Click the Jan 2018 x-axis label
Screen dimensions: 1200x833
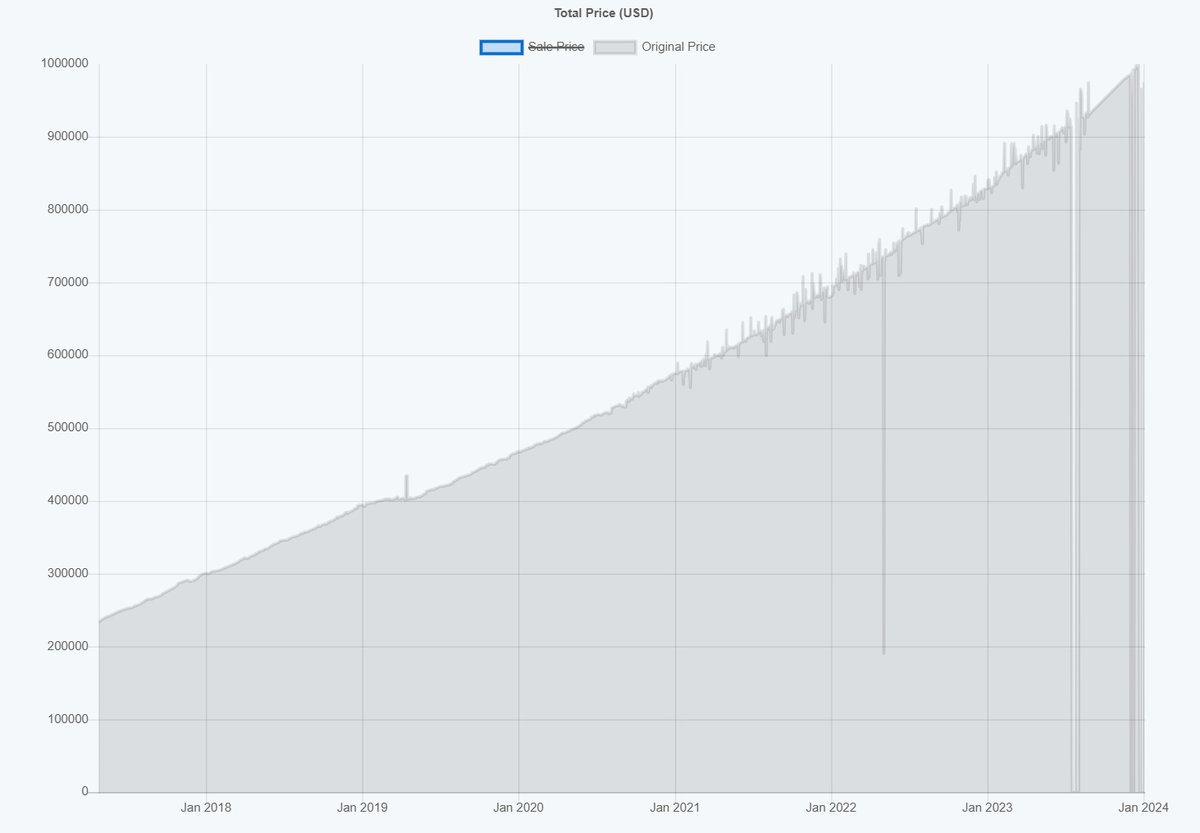pyautogui.click(x=206, y=808)
